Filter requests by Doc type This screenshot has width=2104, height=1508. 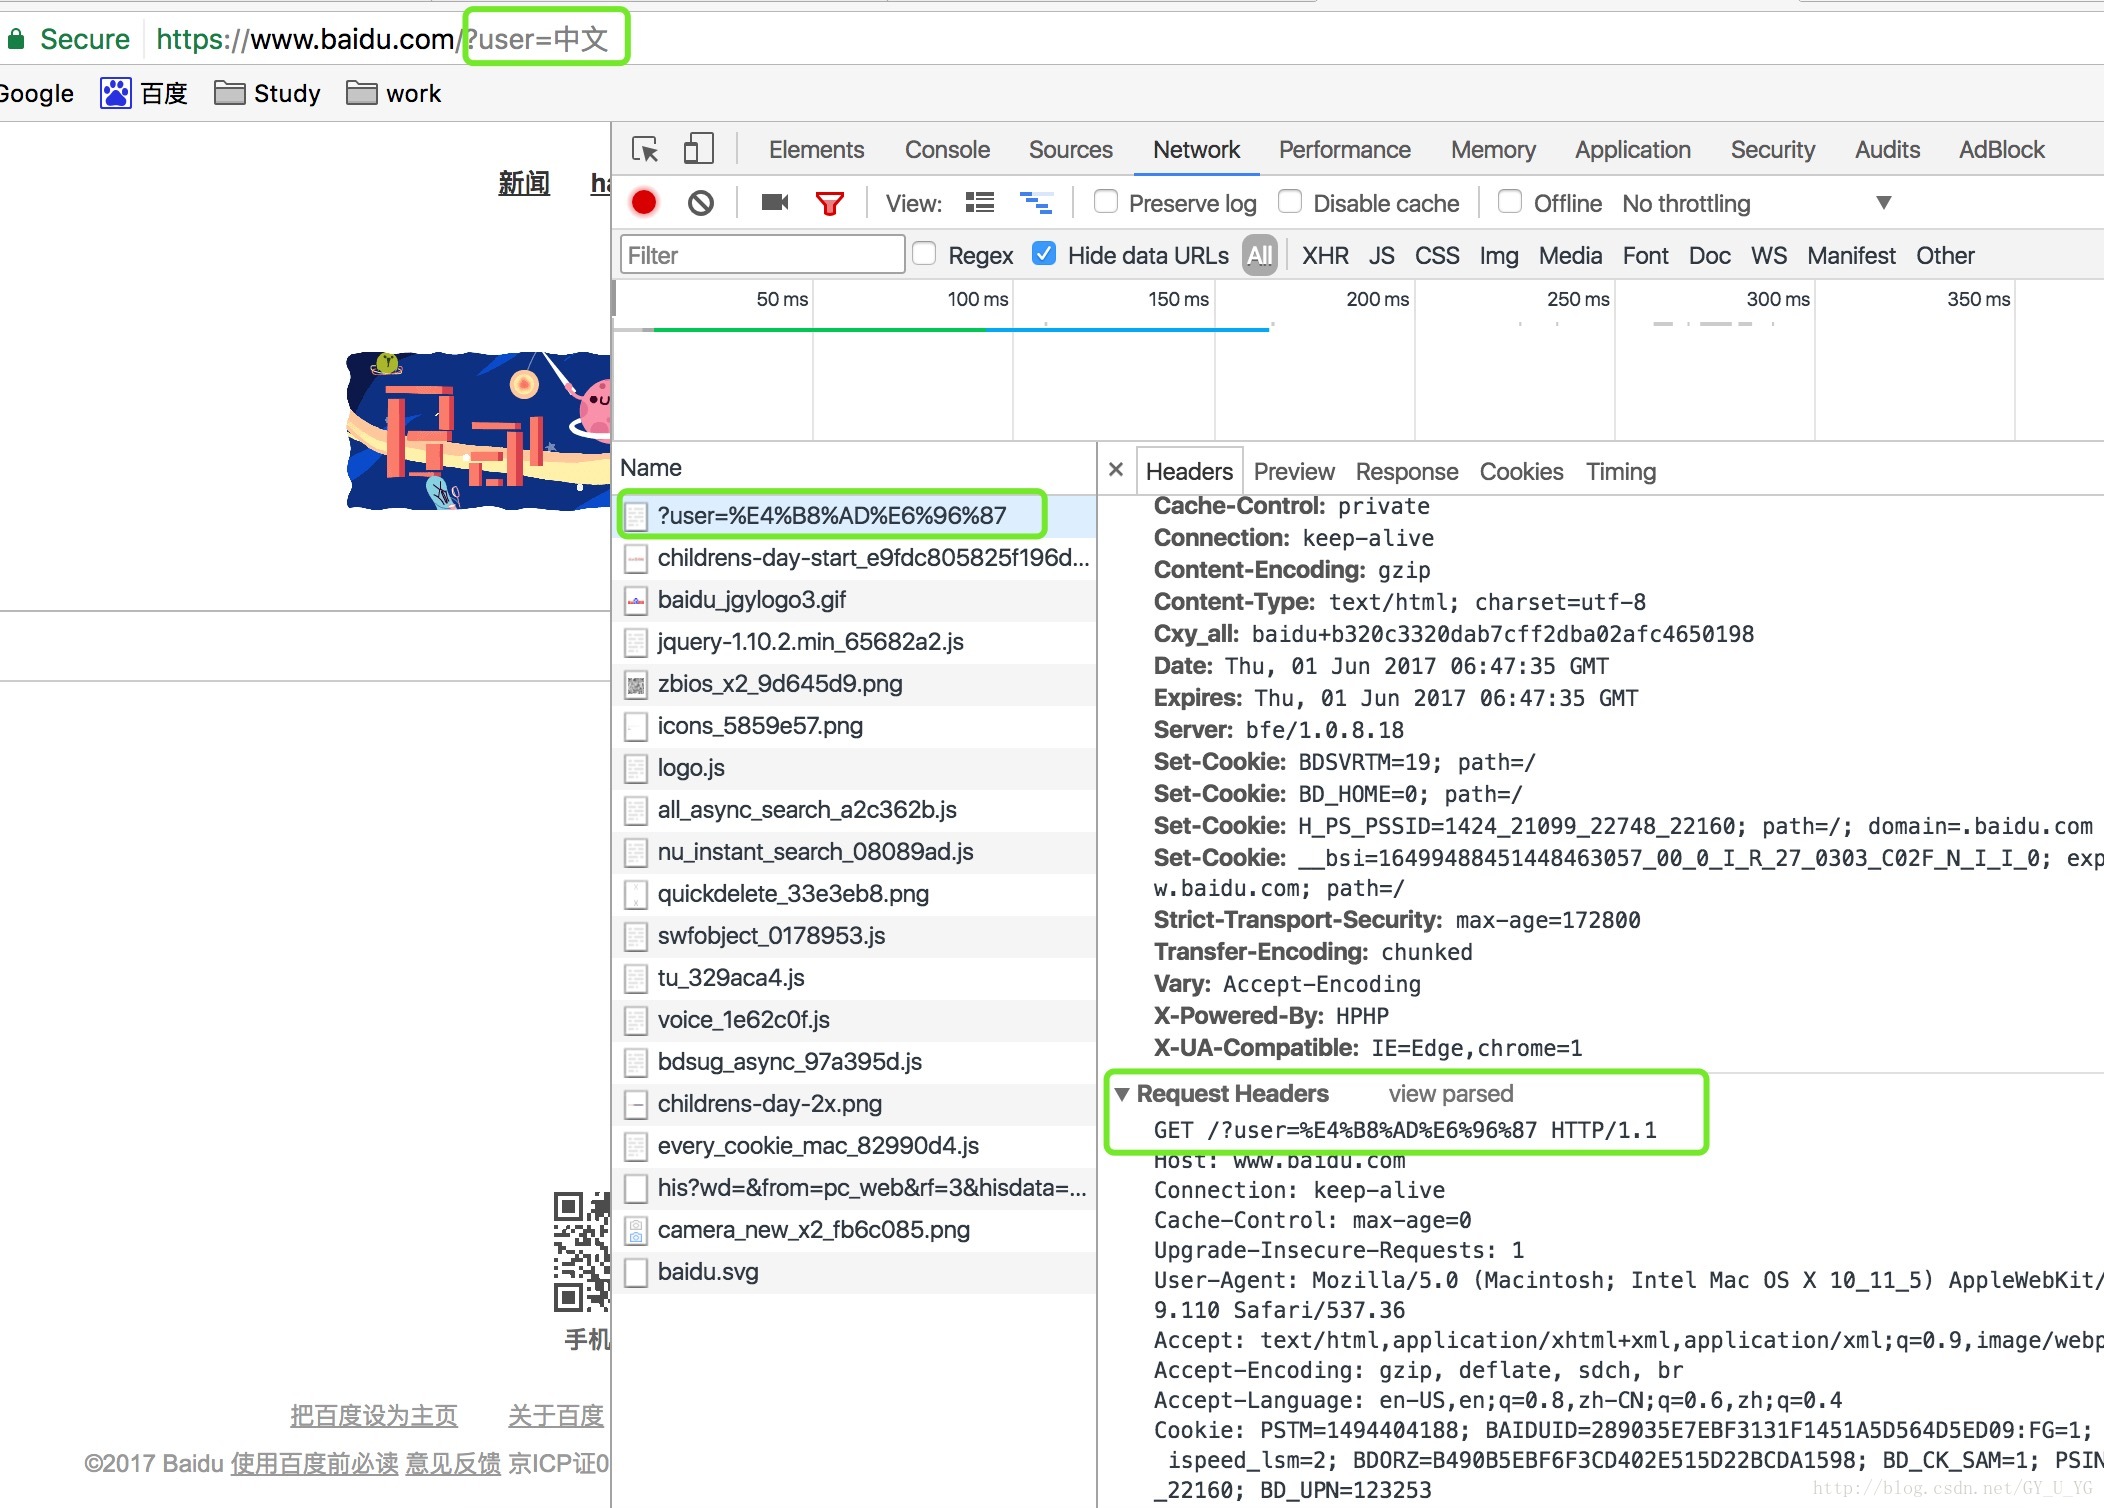(1709, 256)
